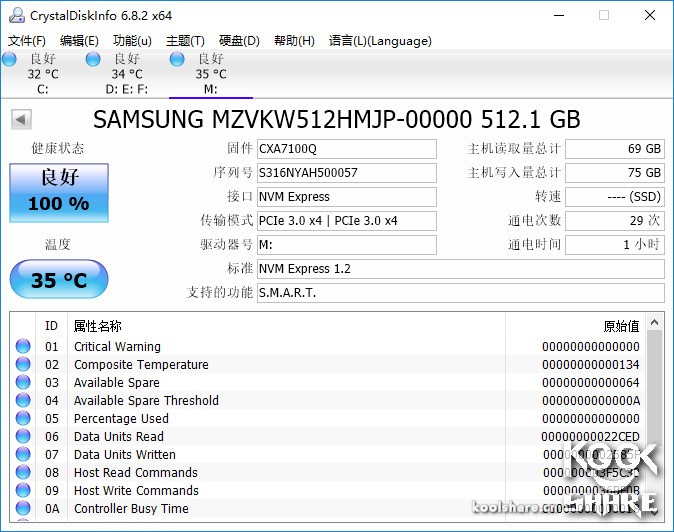Click the interface field NVM Express
This screenshot has width=674, height=532.
pos(346,197)
